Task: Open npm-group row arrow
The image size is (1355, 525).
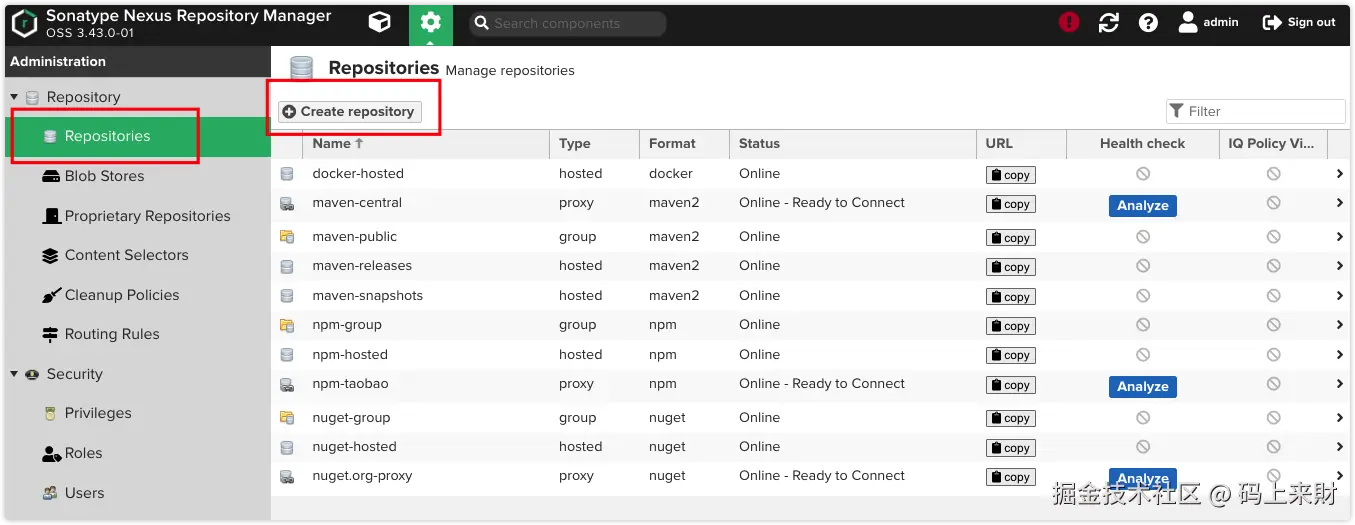Action: pyautogui.click(x=1339, y=325)
